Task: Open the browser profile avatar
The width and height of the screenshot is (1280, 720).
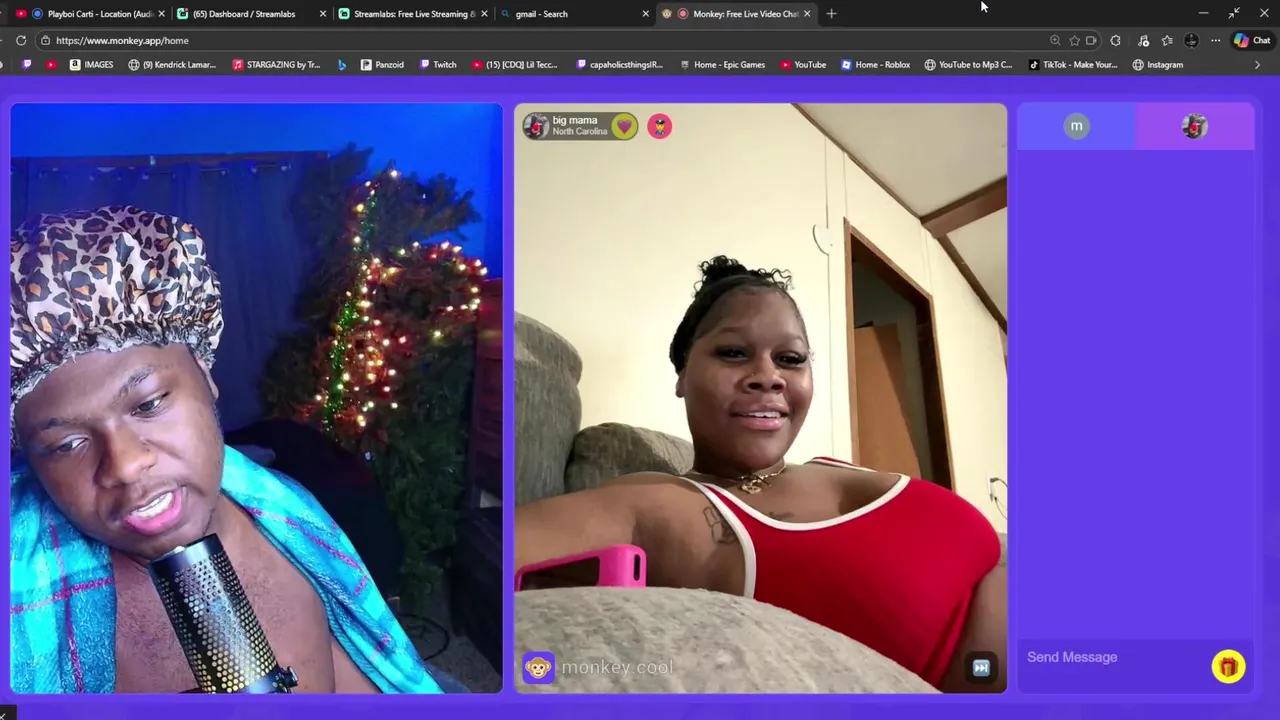Action: (x=1191, y=41)
